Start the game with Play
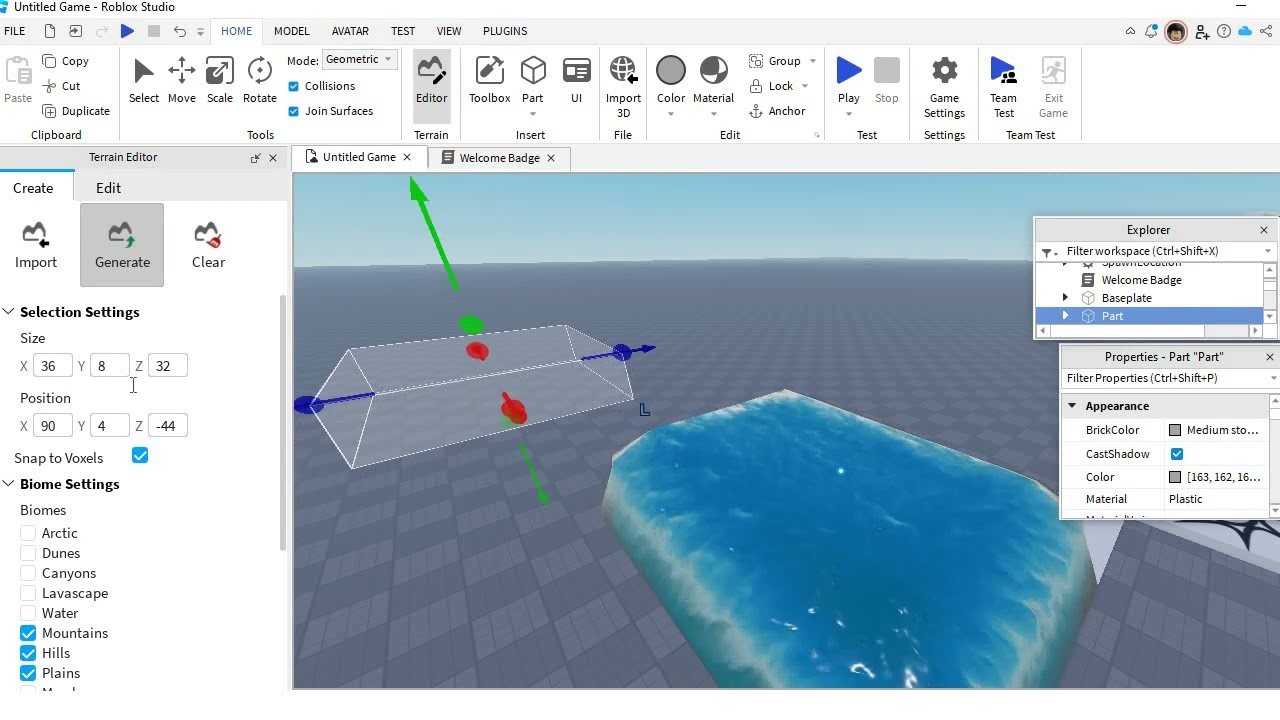The height and width of the screenshot is (720, 1280). coord(849,80)
